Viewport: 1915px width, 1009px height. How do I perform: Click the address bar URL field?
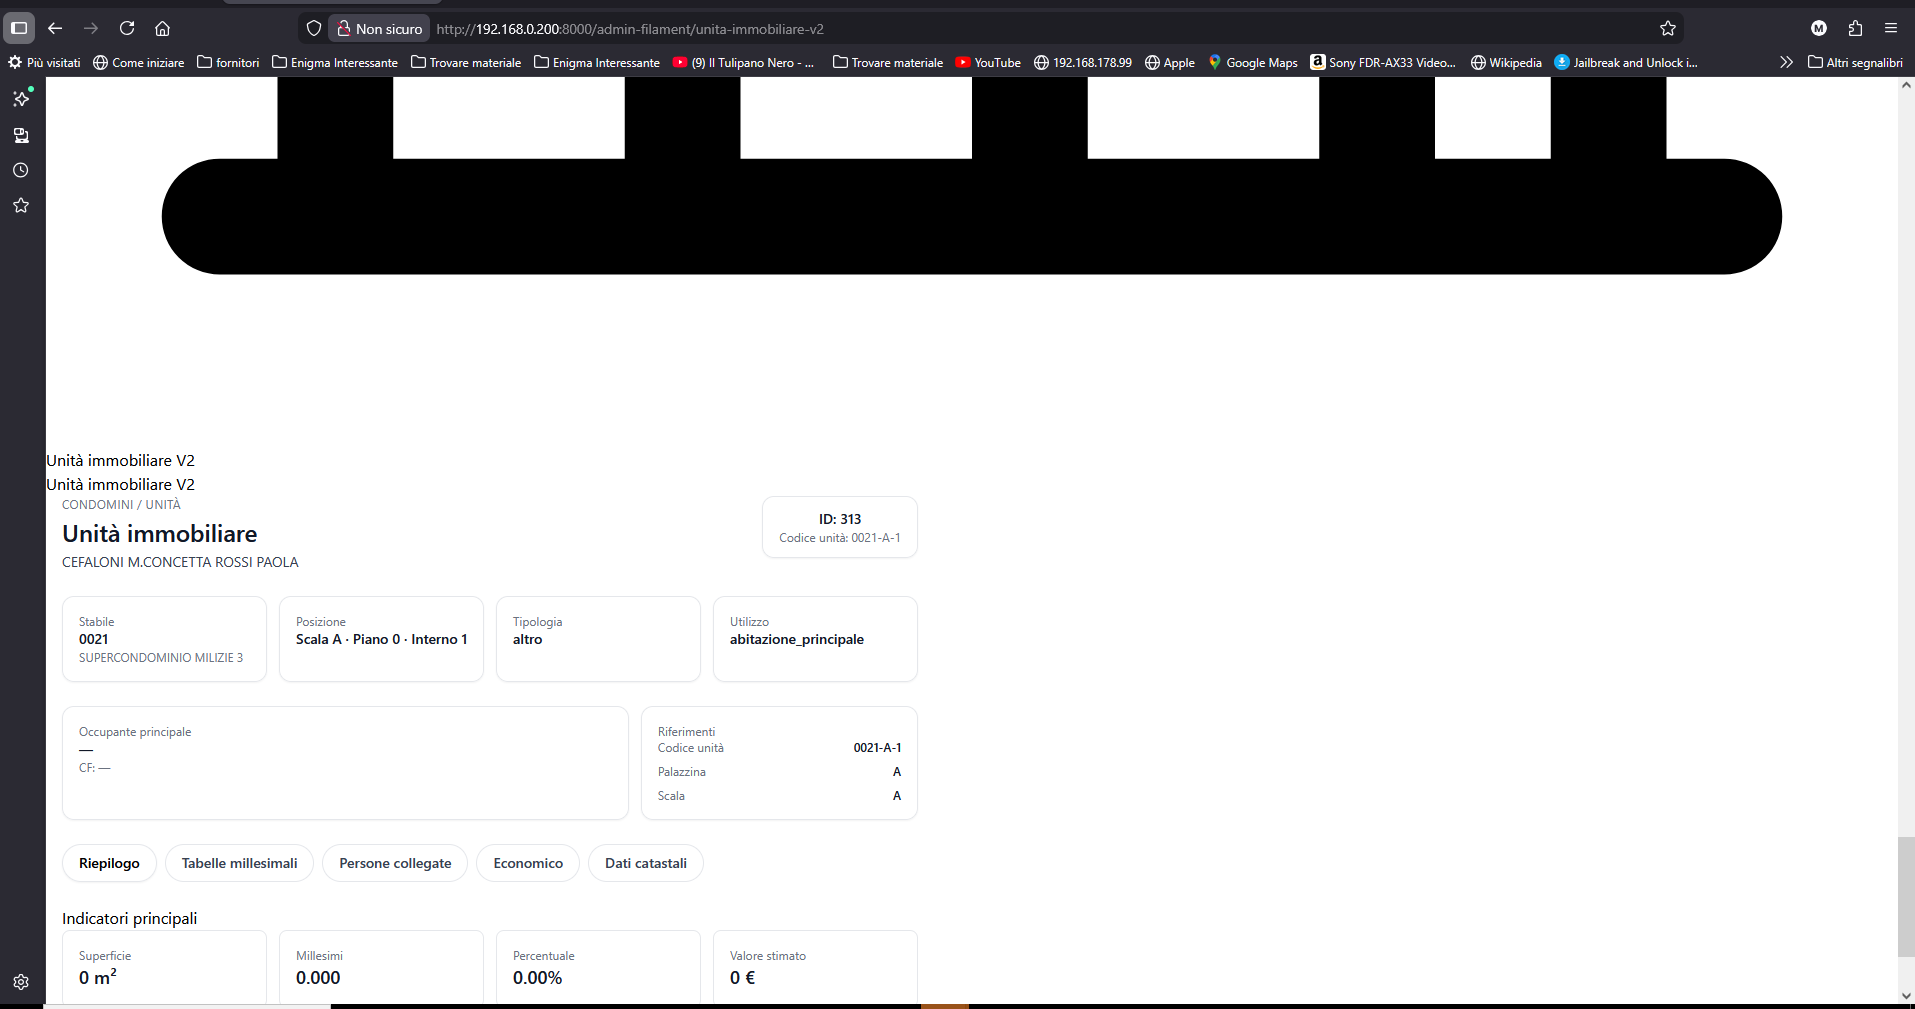pos(1040,29)
